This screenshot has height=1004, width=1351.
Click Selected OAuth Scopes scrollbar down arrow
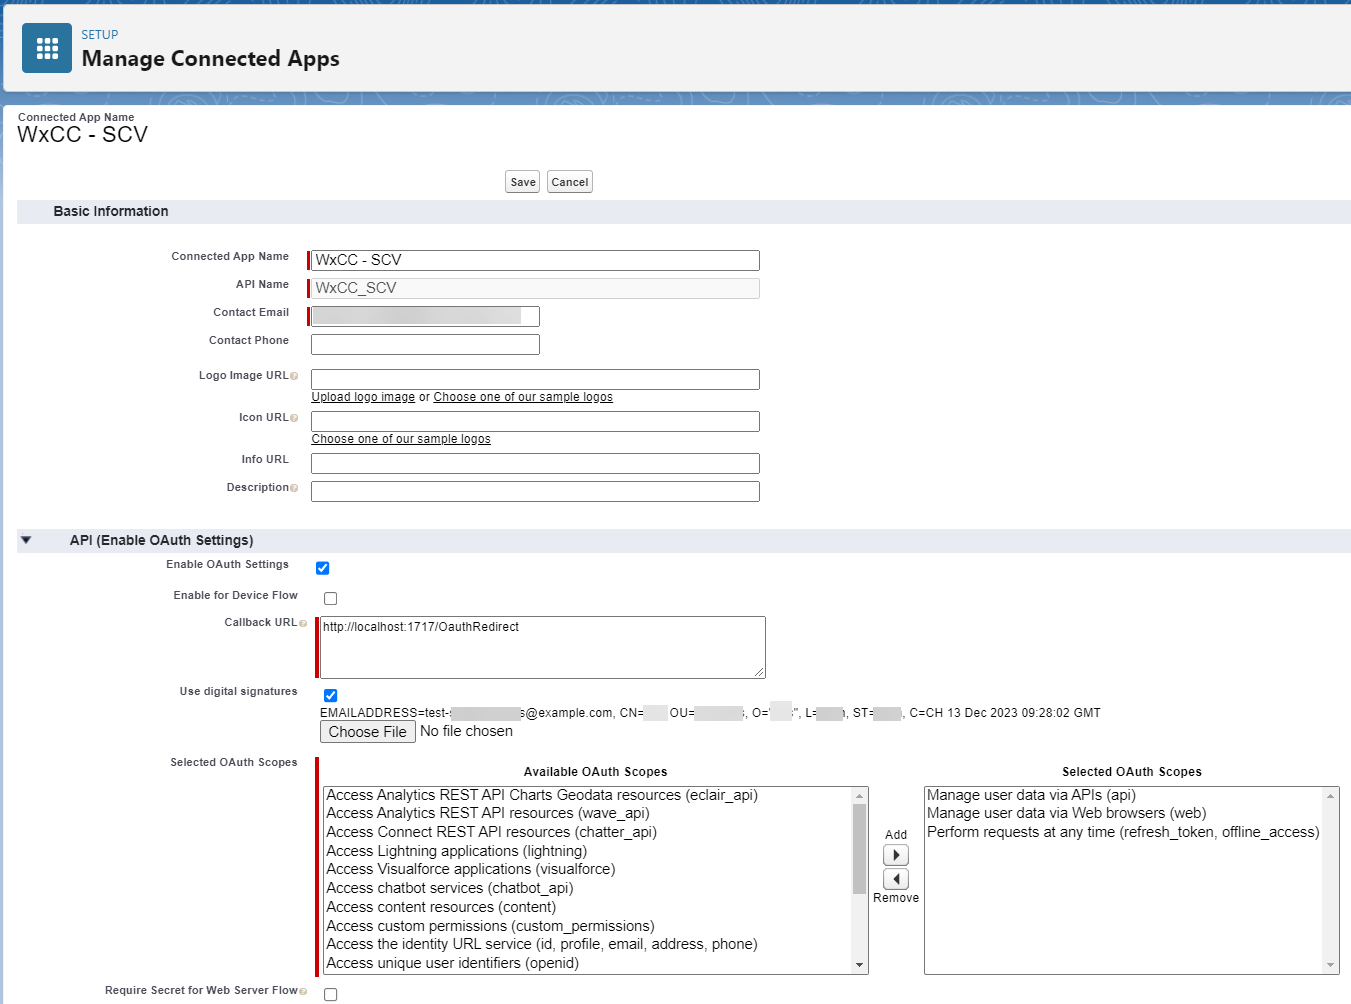[x=1331, y=965]
